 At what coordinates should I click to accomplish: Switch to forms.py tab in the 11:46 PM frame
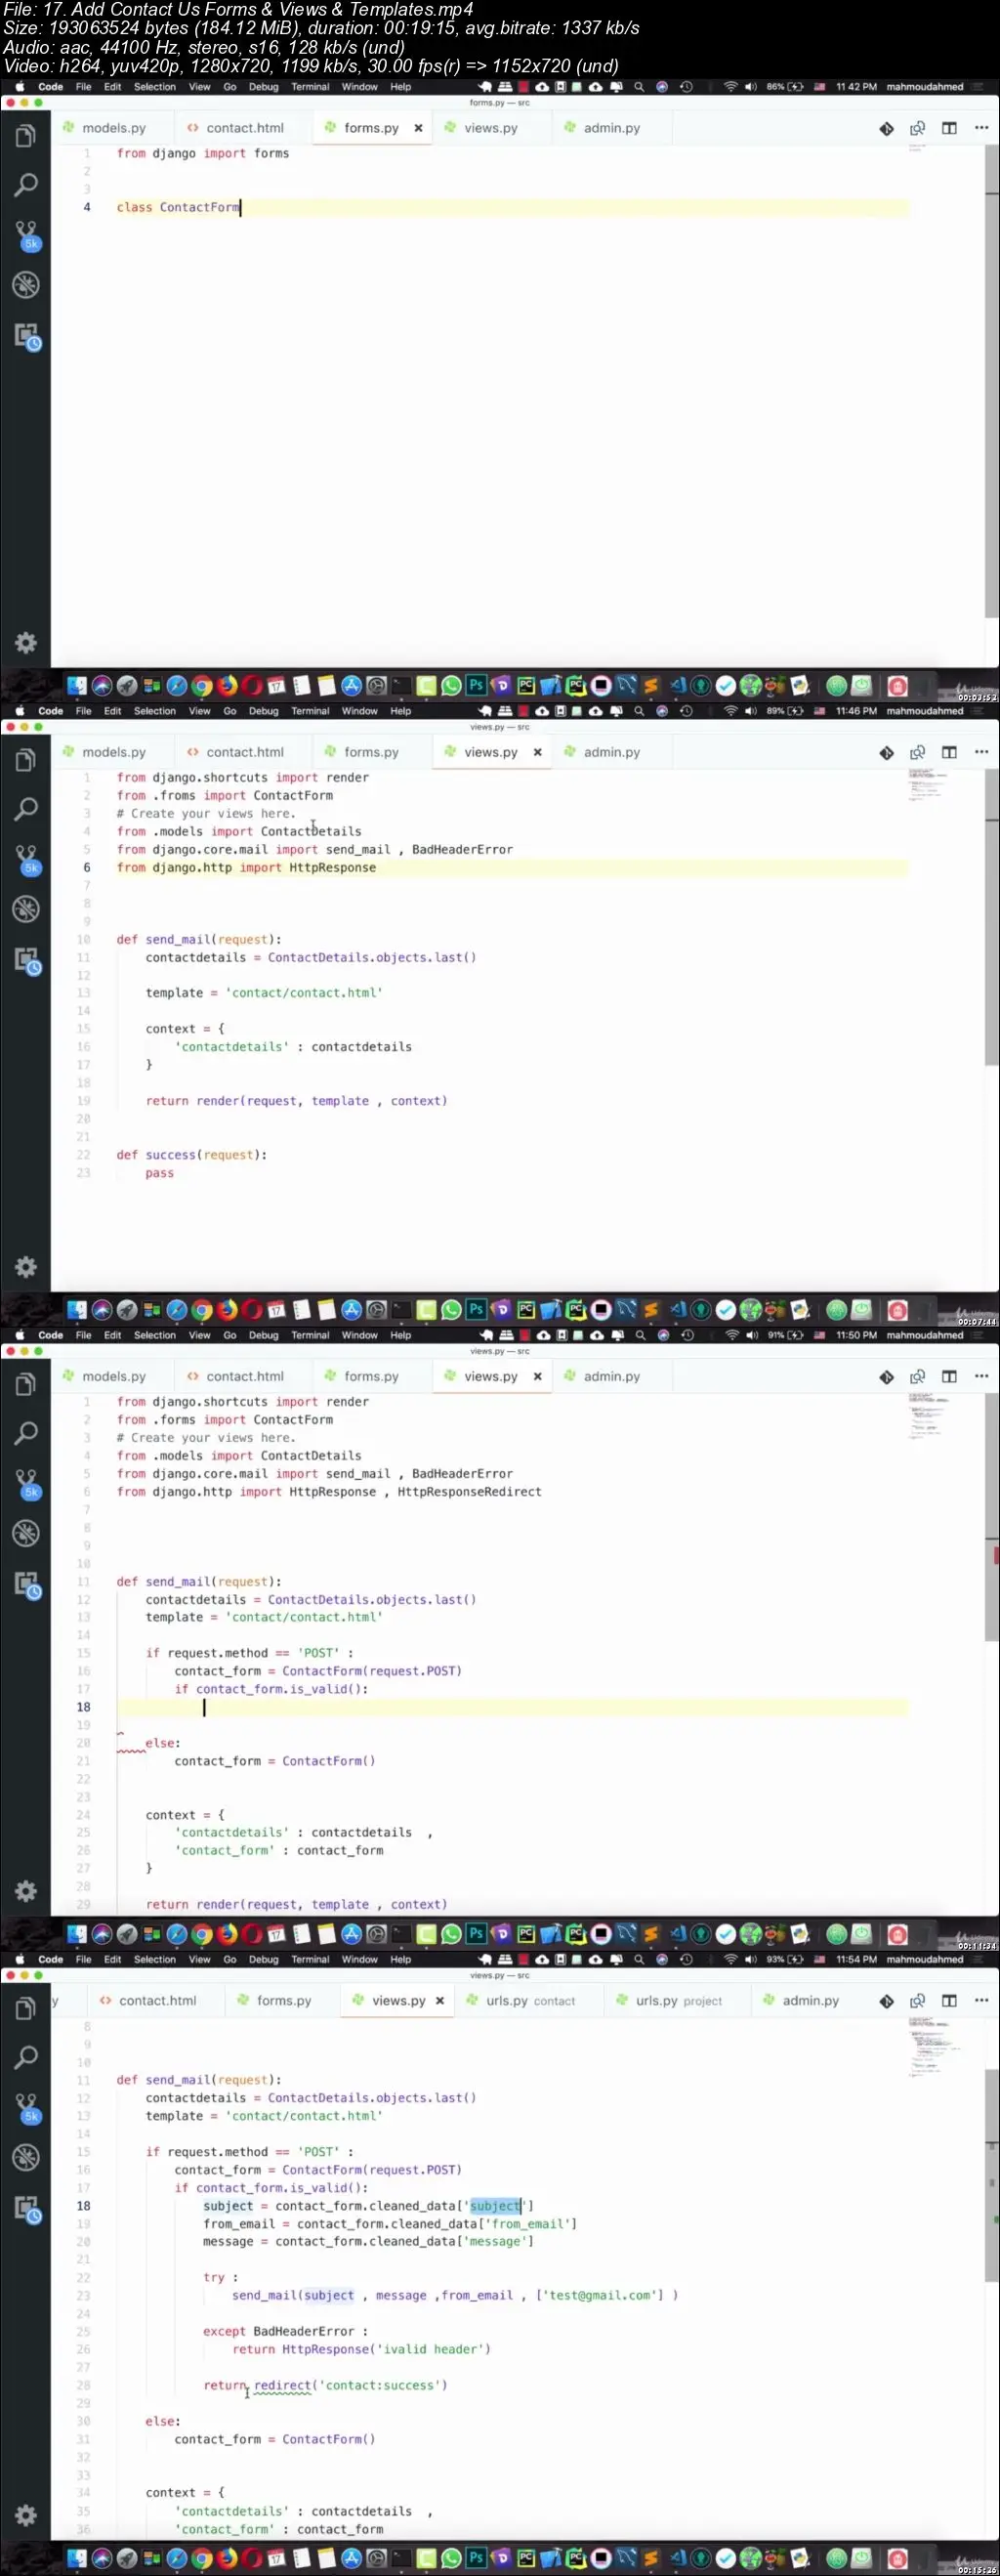coord(362,752)
